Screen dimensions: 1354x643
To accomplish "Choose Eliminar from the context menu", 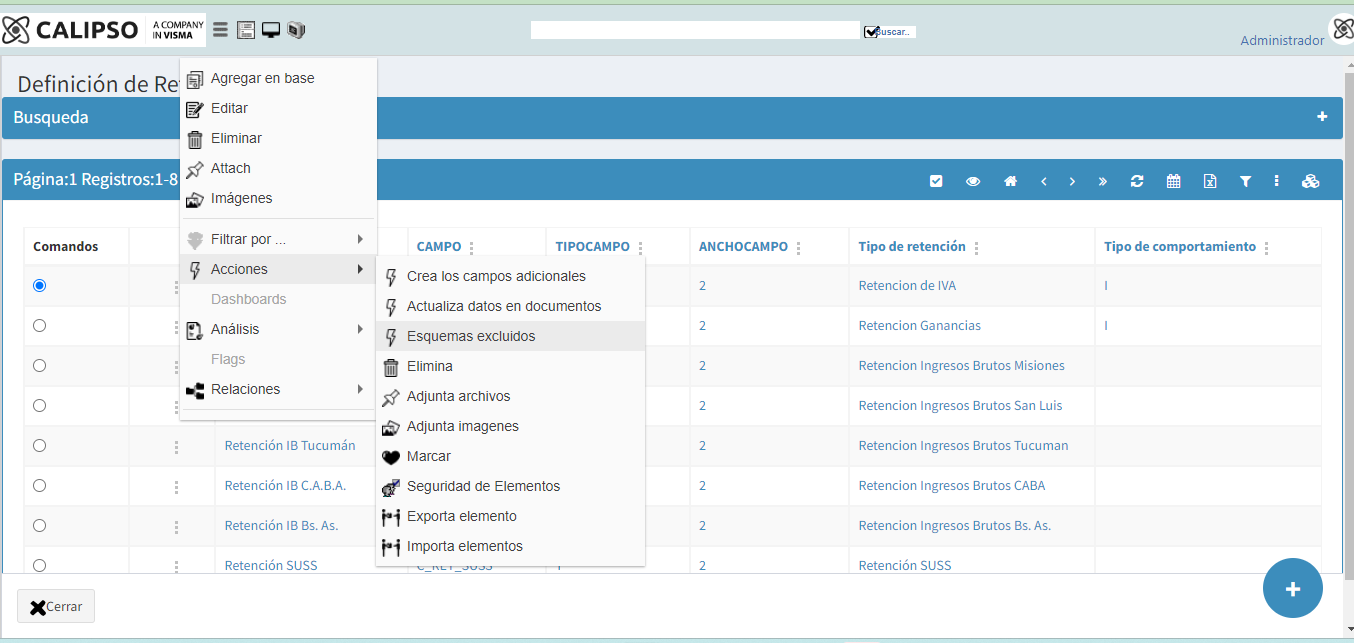I will [x=278, y=138].
